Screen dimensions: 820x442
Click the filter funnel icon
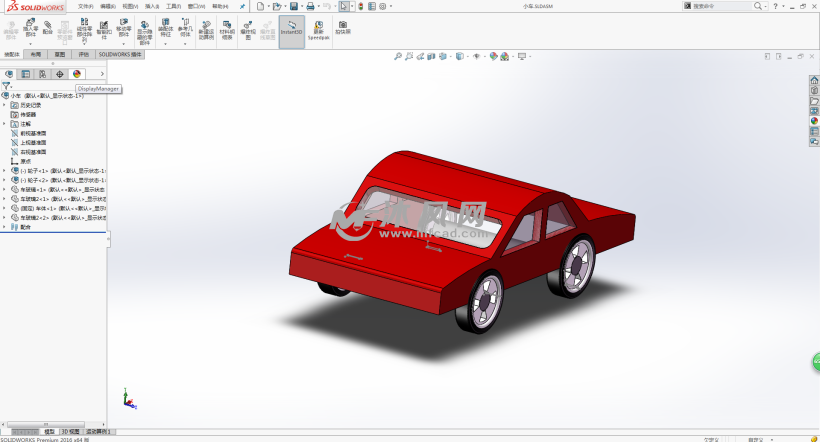point(6,85)
